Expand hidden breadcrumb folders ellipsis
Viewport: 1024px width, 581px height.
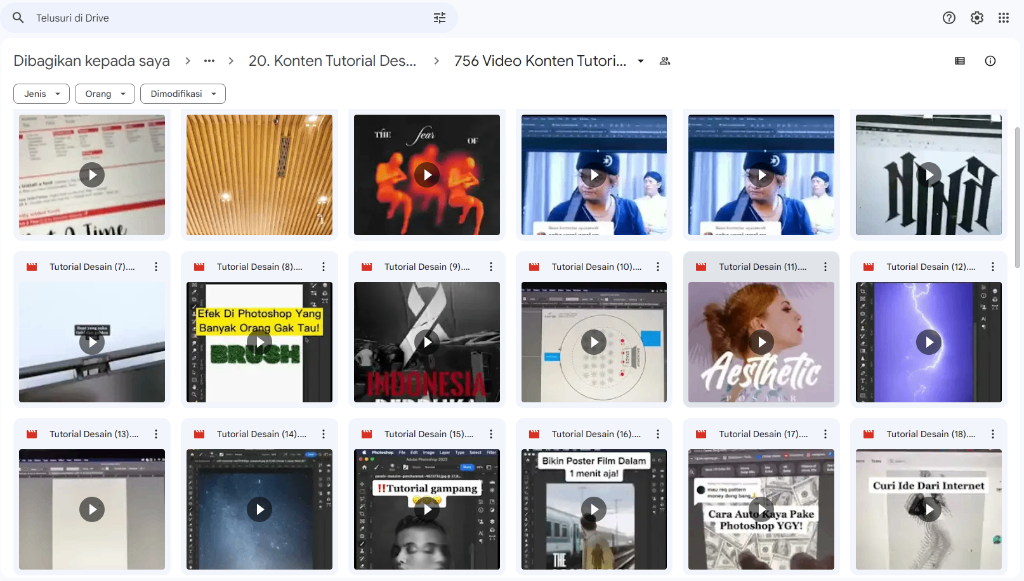pyautogui.click(x=209, y=61)
